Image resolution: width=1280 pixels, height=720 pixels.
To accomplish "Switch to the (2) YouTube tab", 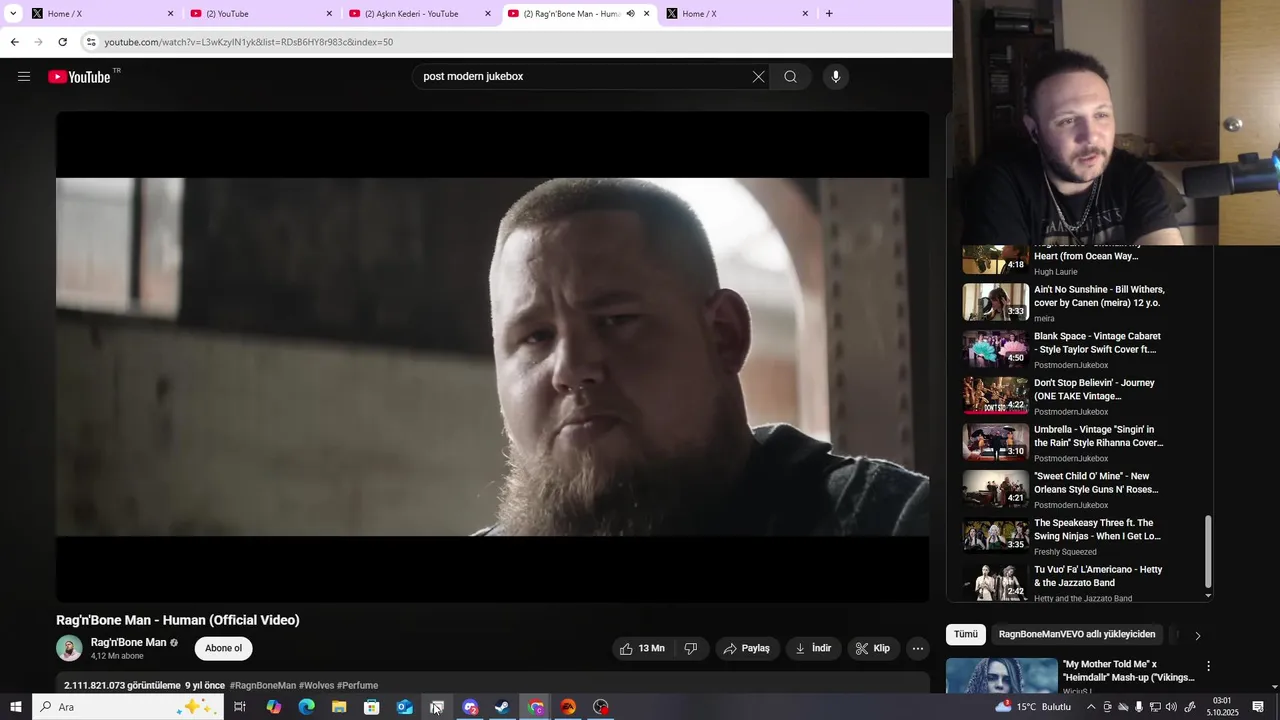I will [260, 14].
